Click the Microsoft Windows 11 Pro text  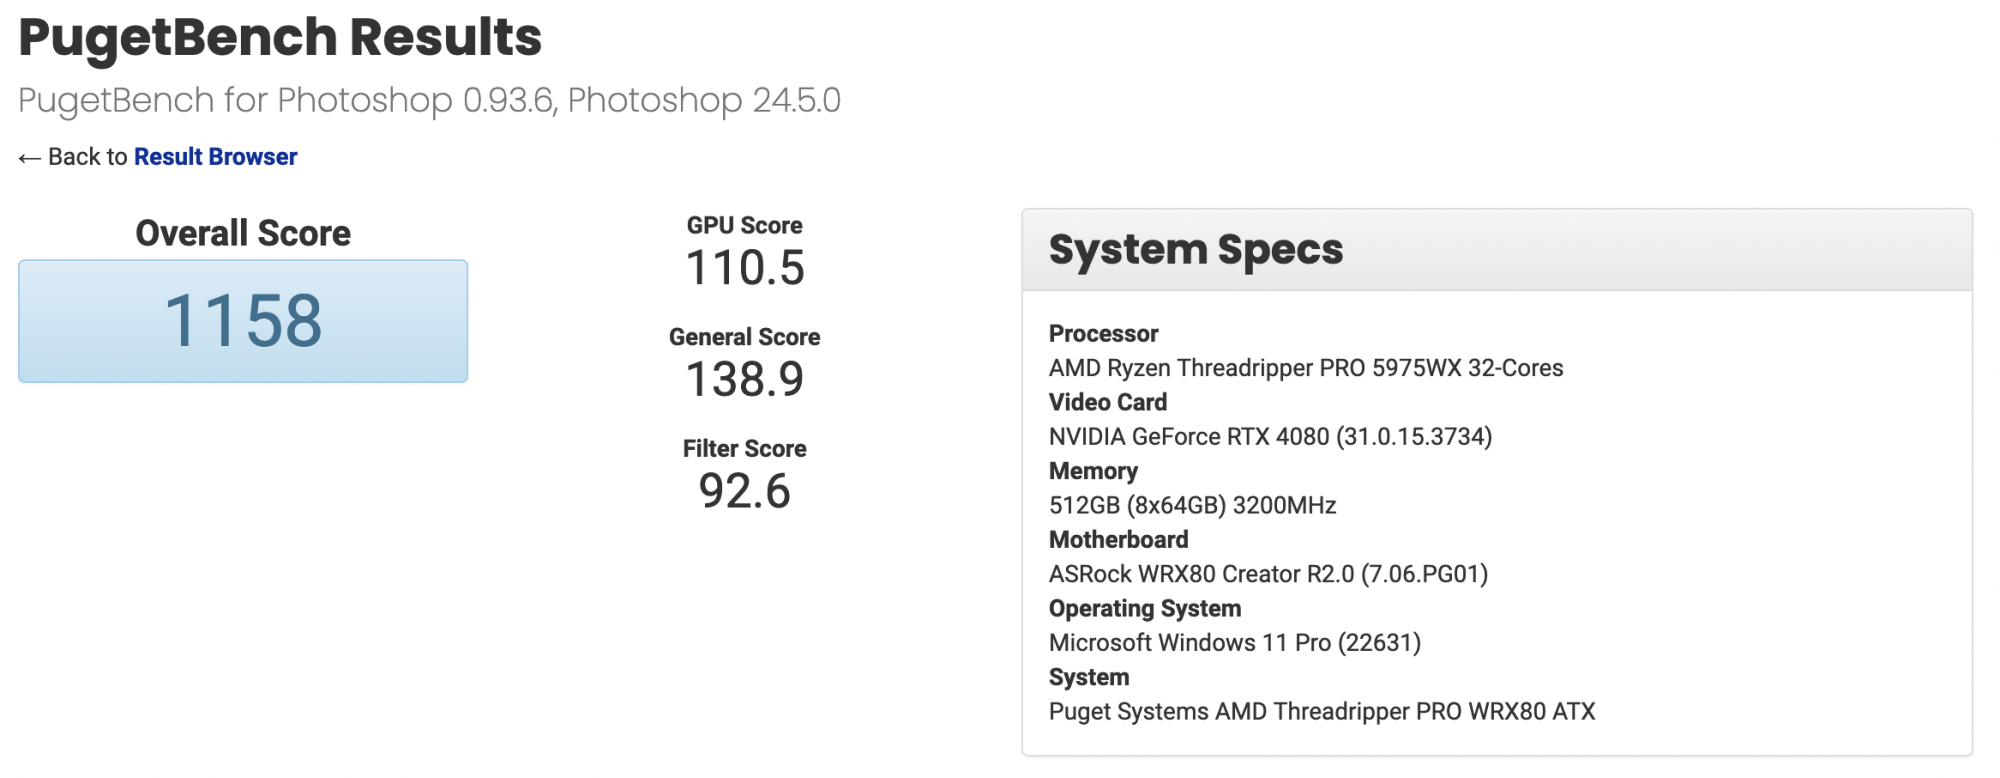1234,643
